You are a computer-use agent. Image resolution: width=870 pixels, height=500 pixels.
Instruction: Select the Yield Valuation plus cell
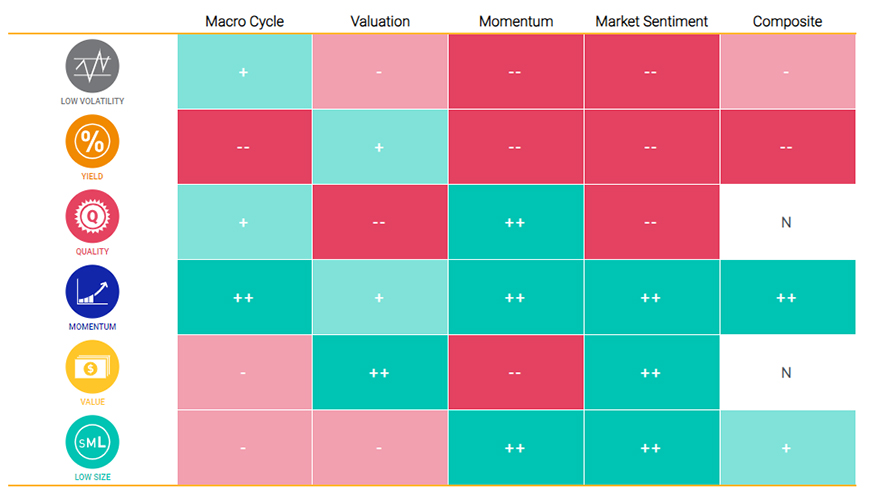coord(379,147)
